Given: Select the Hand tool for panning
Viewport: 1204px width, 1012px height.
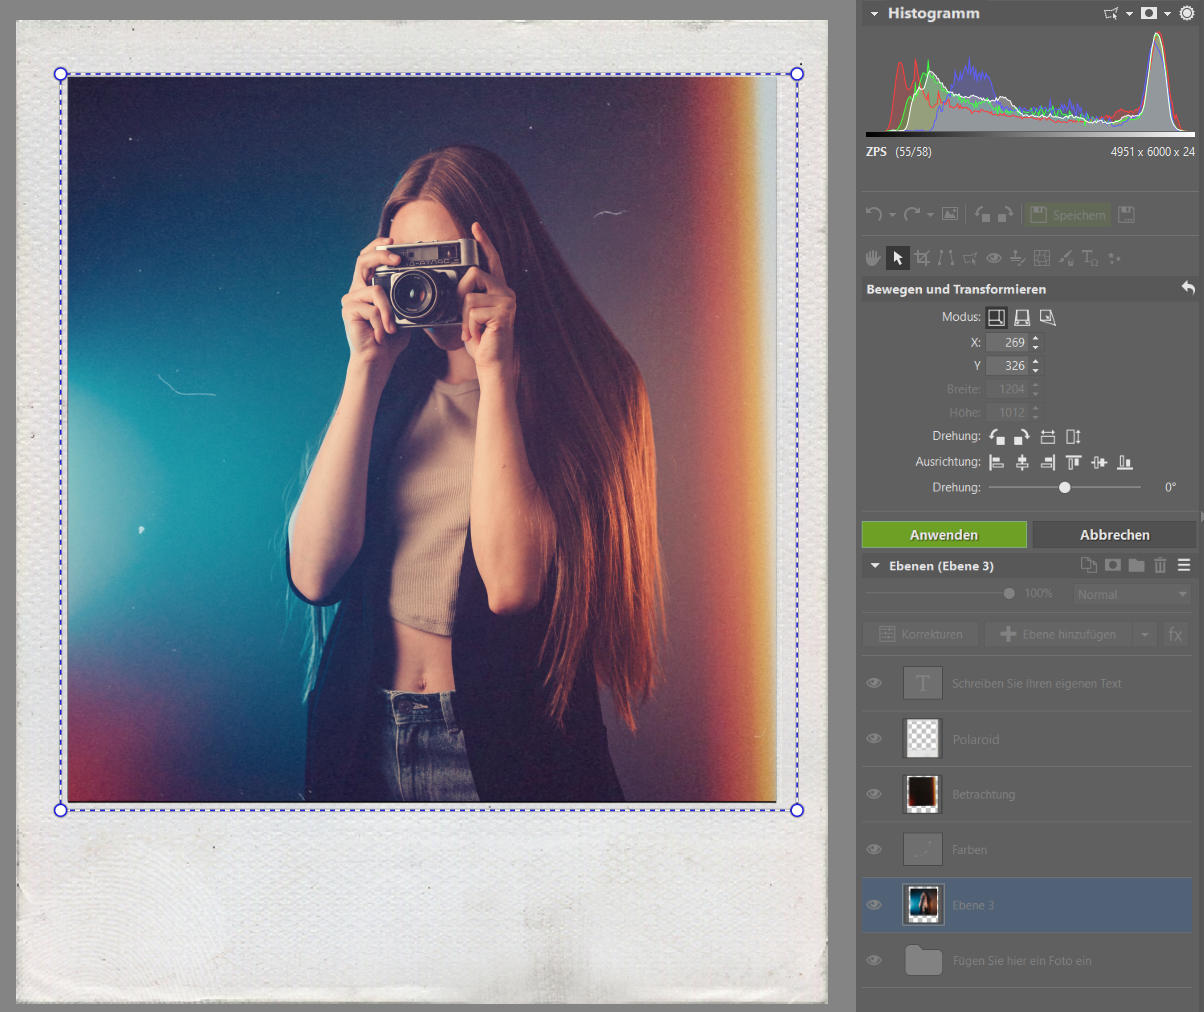Looking at the screenshot, I should pos(872,258).
